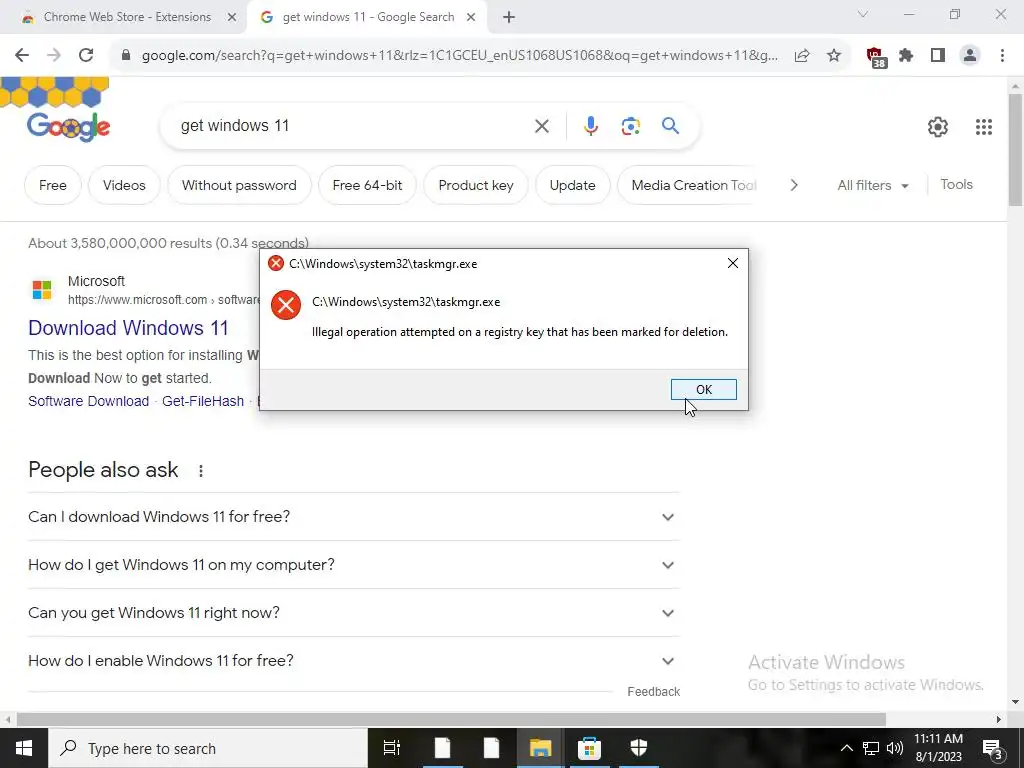1024x768 pixels.
Task: Select the Product key filter chip
Action: pos(476,185)
